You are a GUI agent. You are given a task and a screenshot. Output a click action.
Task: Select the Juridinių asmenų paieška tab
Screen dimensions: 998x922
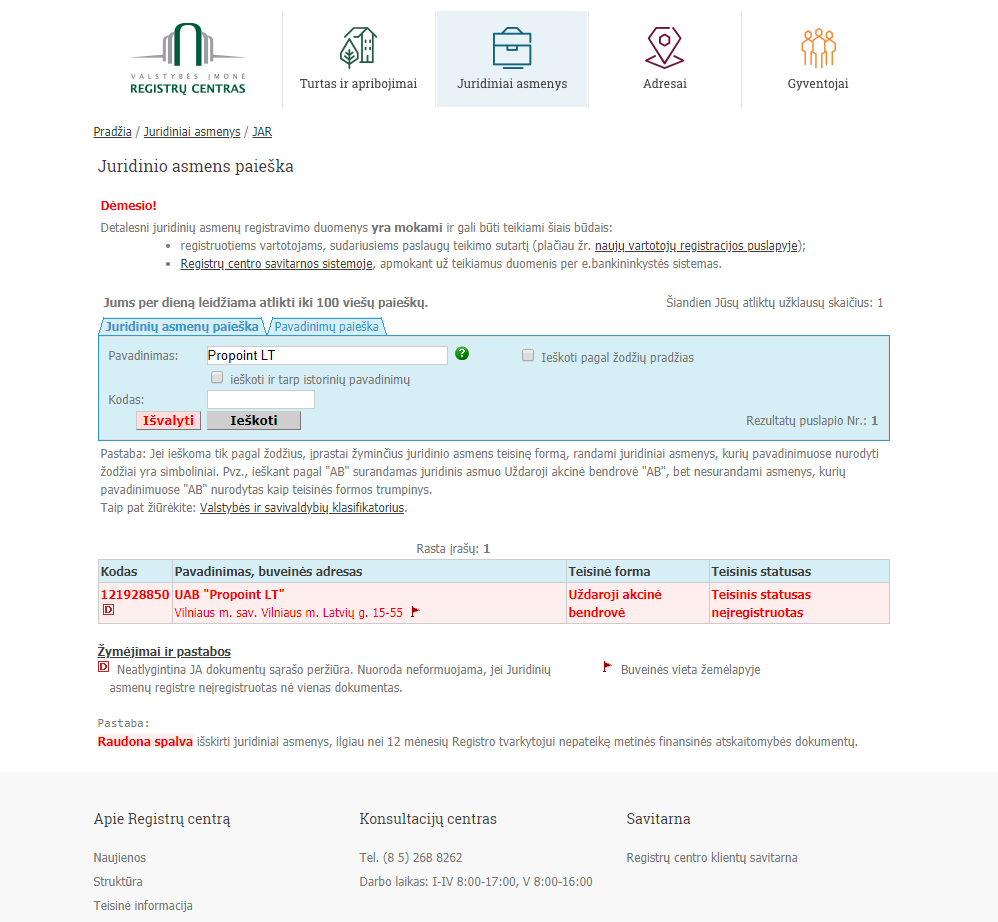pos(182,327)
